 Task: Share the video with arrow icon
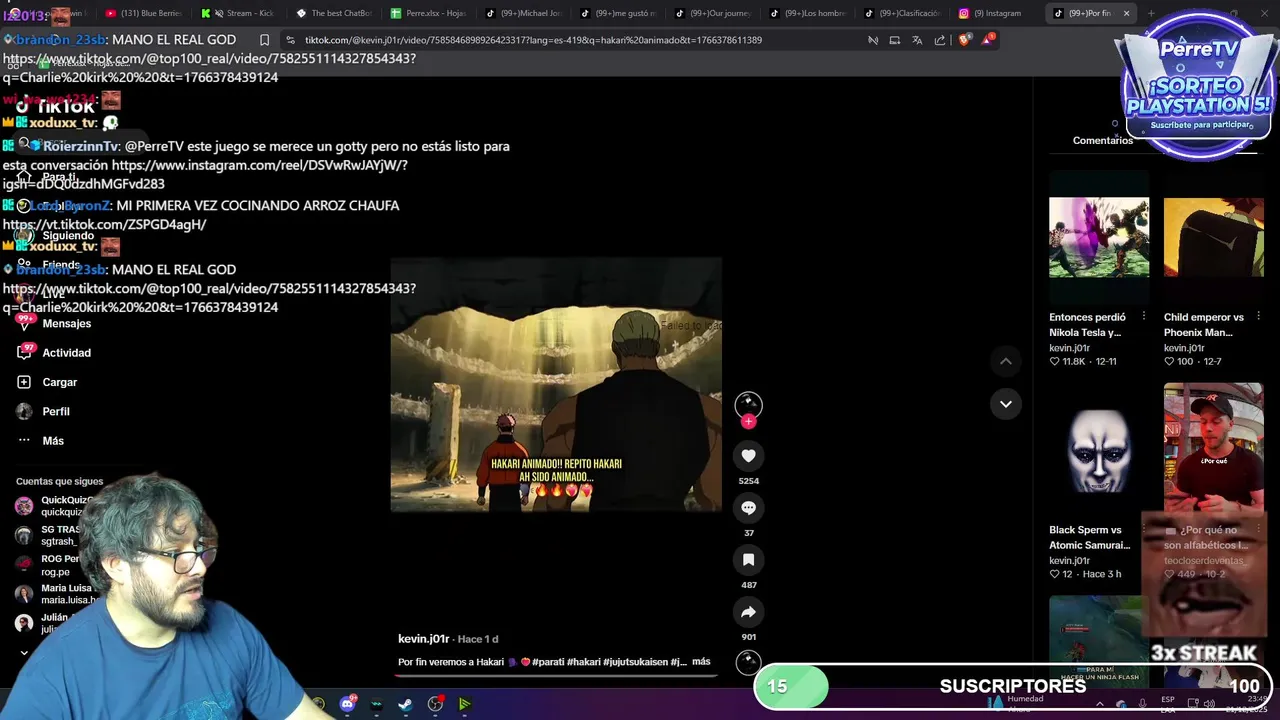click(x=748, y=612)
